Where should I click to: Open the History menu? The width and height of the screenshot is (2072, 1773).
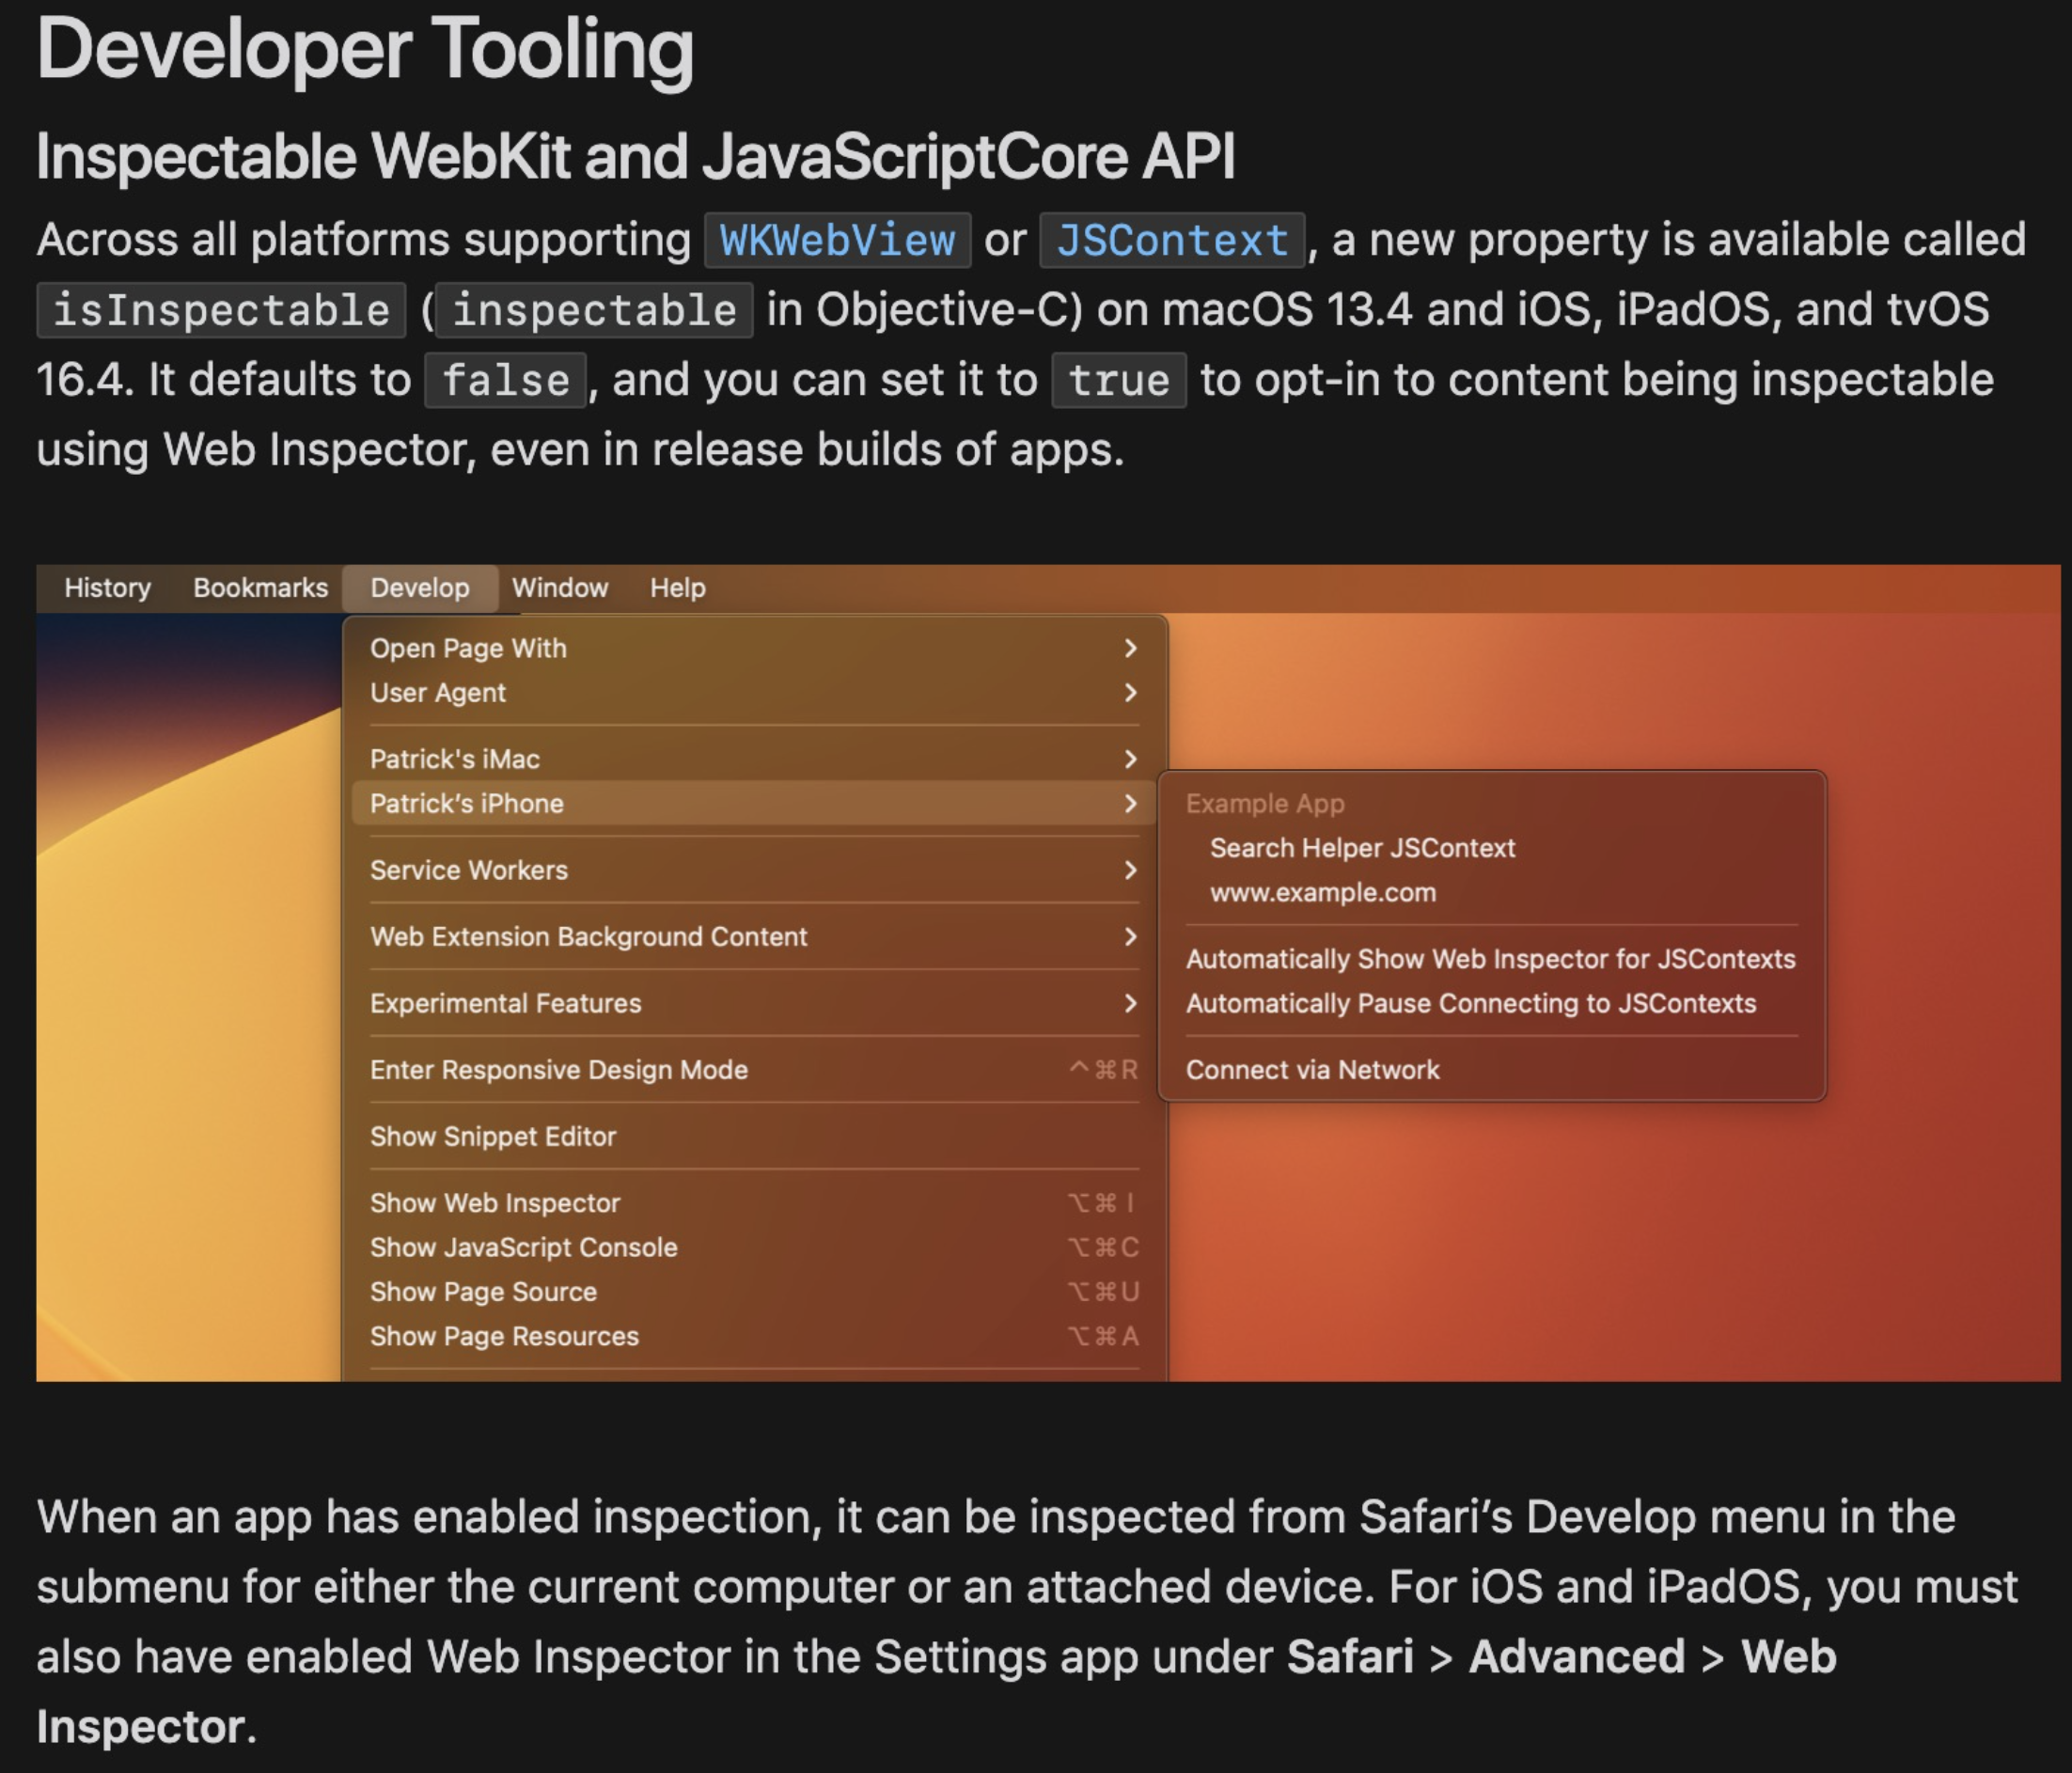(108, 588)
